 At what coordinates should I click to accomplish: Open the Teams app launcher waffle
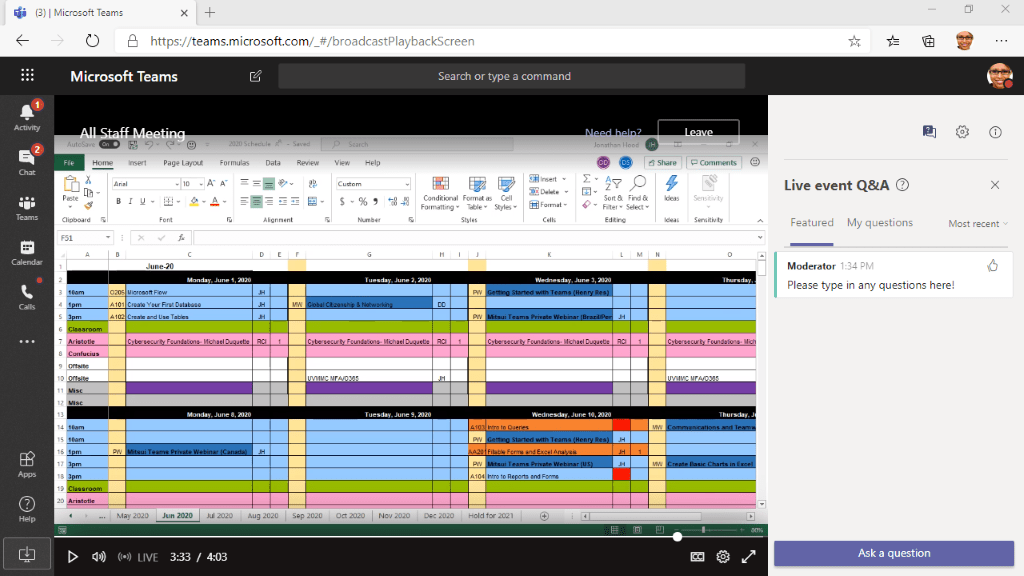[27, 76]
